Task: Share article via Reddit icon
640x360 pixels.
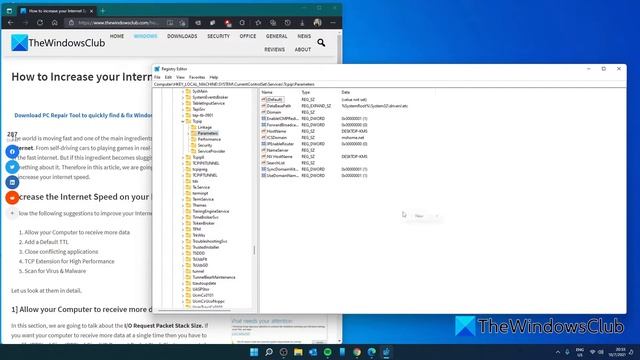Action: (12, 198)
